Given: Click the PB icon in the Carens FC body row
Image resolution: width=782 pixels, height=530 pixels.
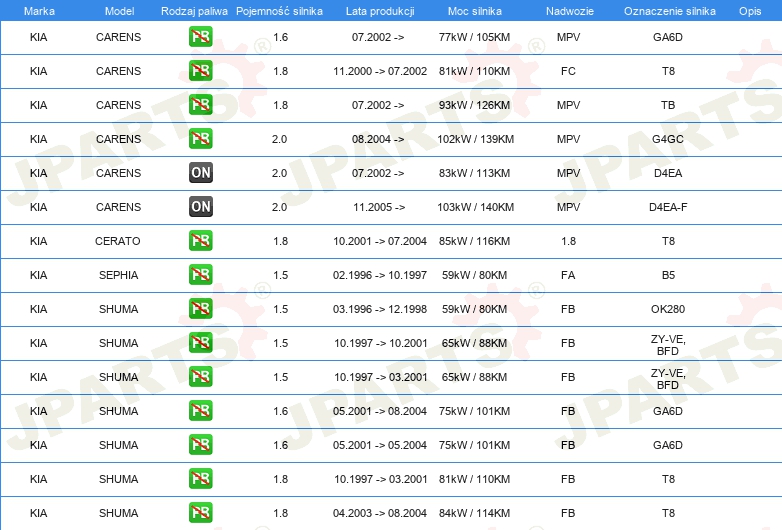Looking at the screenshot, I should point(200,71).
